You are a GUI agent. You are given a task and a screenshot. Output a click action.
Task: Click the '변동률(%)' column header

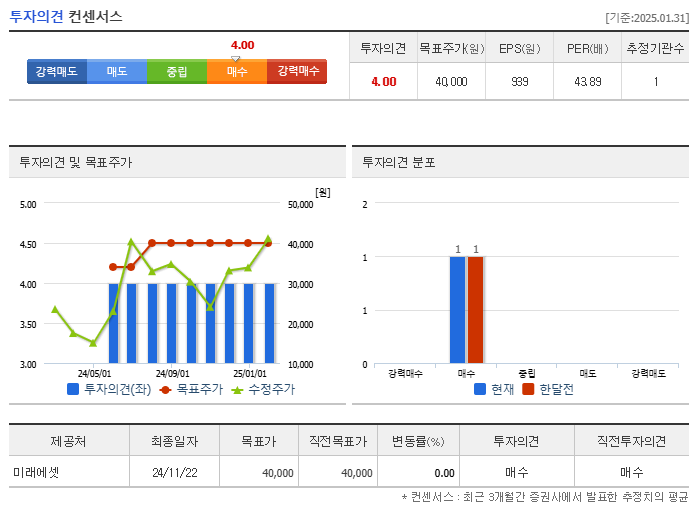(418, 441)
